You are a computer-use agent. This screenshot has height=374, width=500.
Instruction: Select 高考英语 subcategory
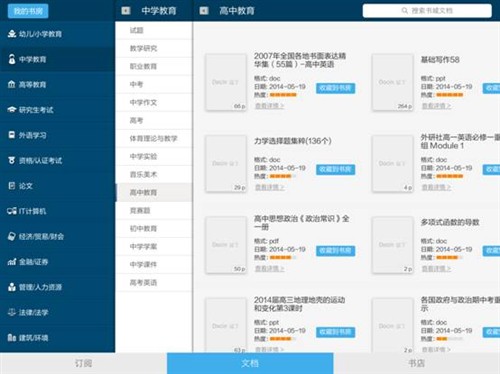click(154, 282)
